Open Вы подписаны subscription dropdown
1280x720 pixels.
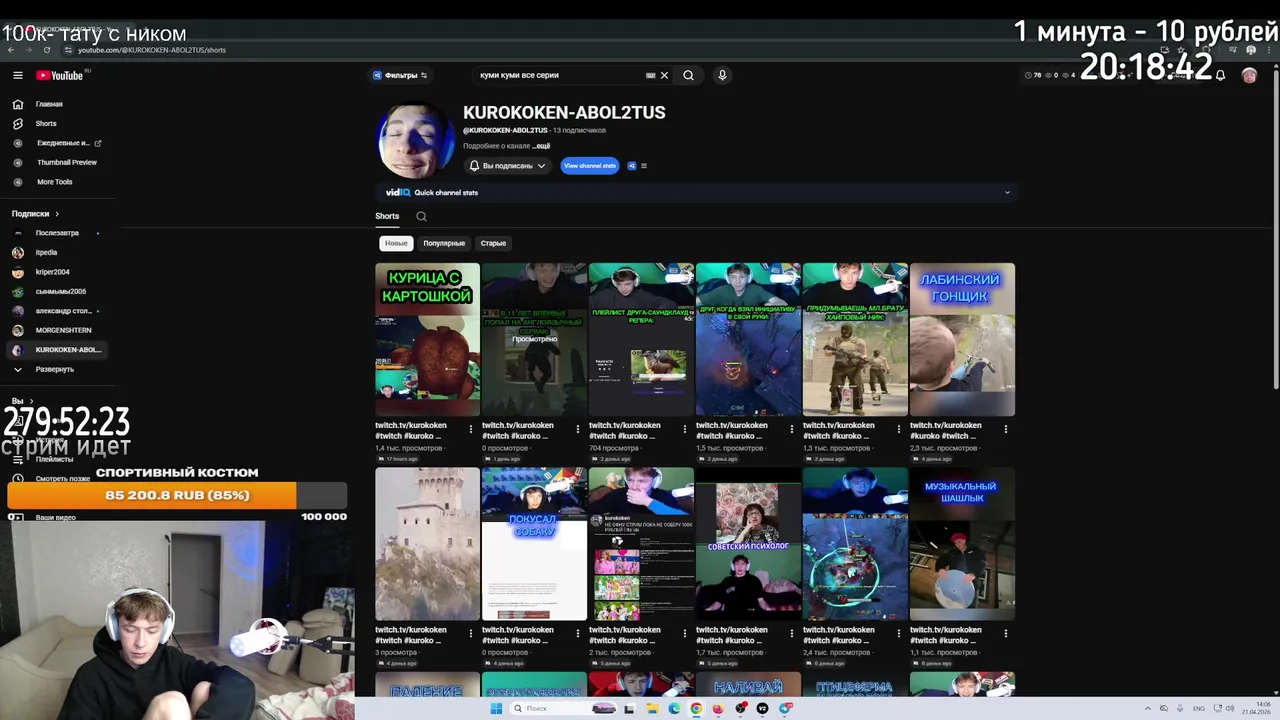coord(507,166)
